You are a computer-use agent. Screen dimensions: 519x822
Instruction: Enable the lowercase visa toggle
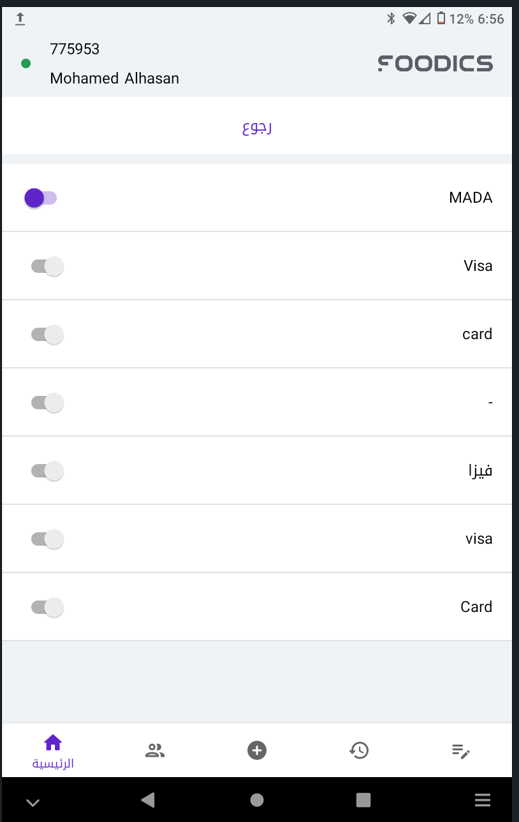[x=47, y=539]
